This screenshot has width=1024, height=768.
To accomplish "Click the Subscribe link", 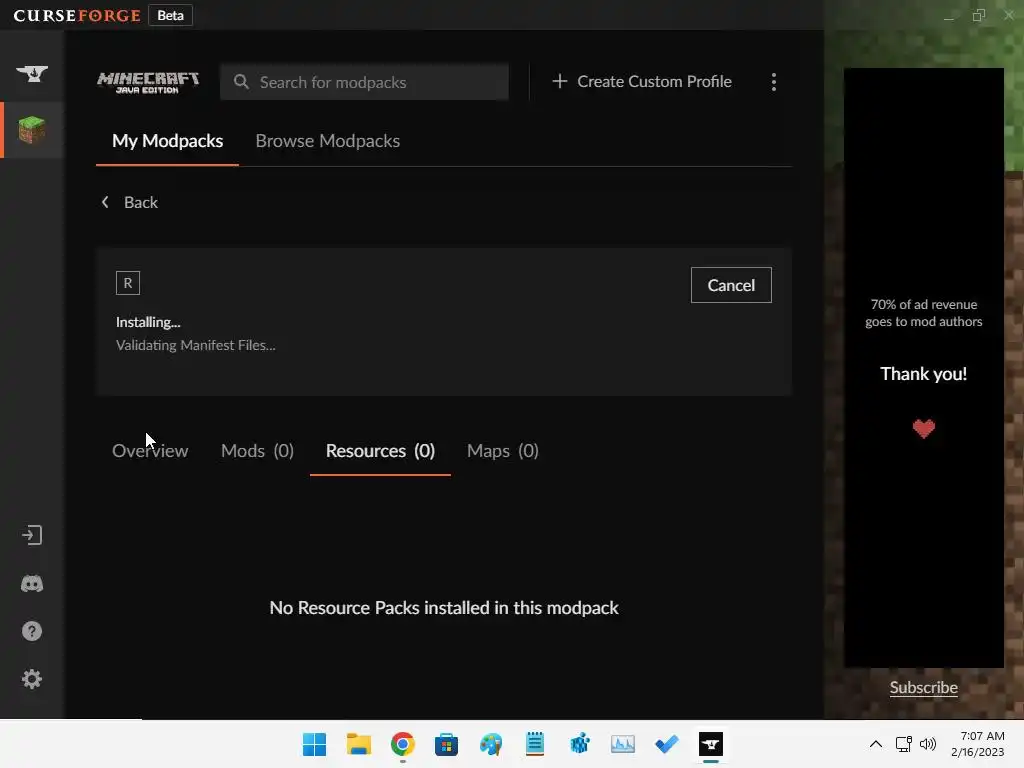I will [923, 688].
